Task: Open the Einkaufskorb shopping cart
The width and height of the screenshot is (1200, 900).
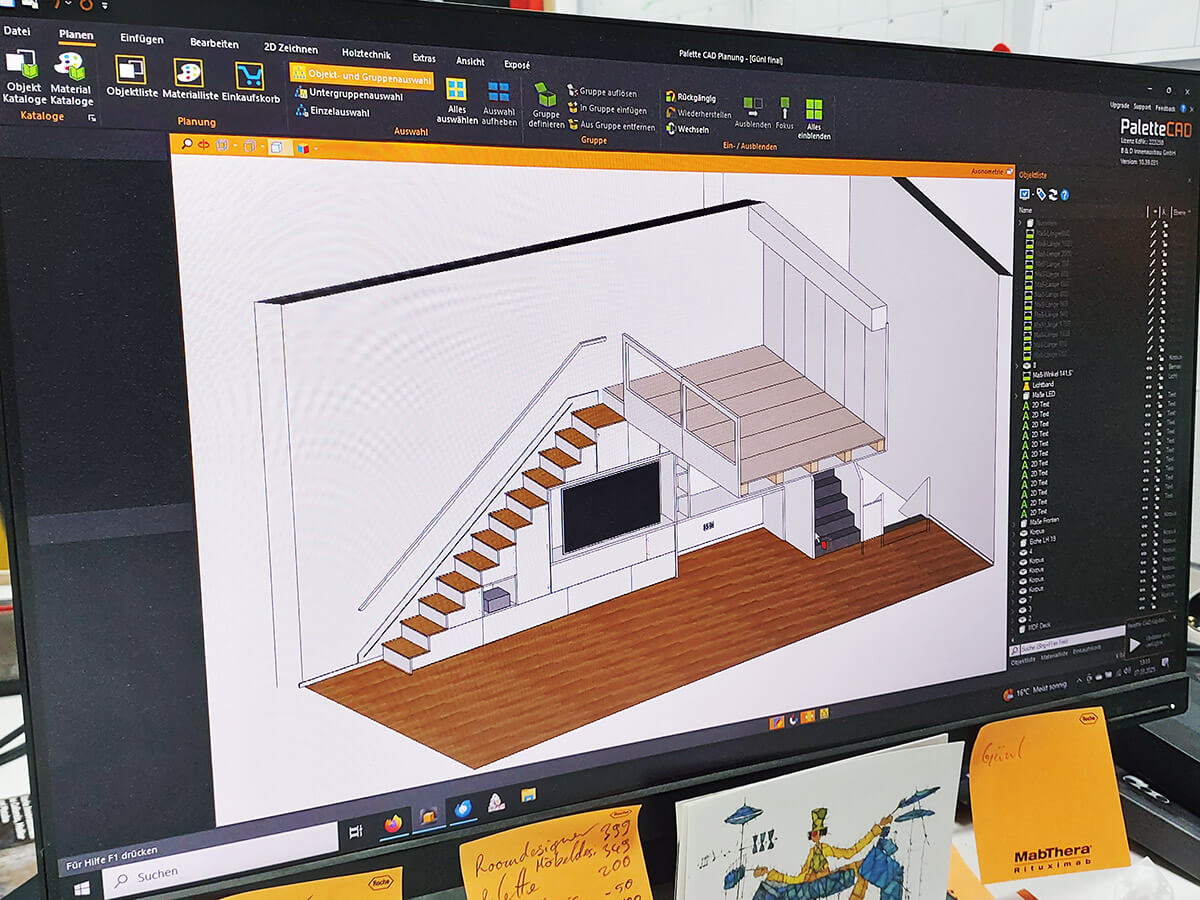Action: click(x=249, y=83)
